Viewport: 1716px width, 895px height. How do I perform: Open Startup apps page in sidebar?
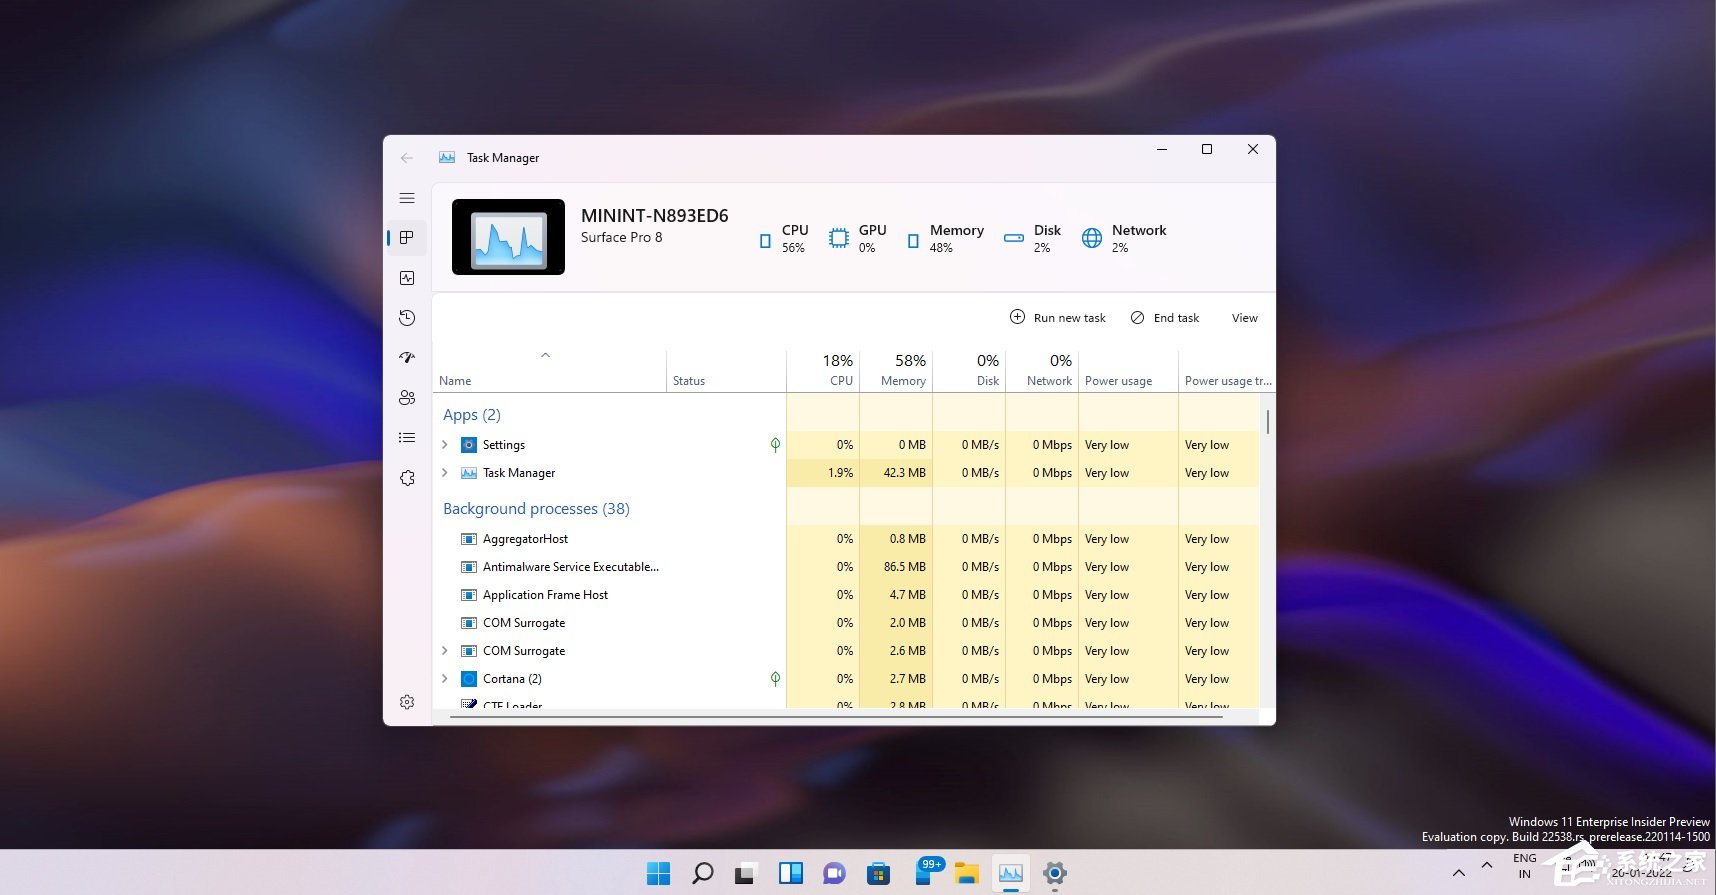click(x=407, y=358)
